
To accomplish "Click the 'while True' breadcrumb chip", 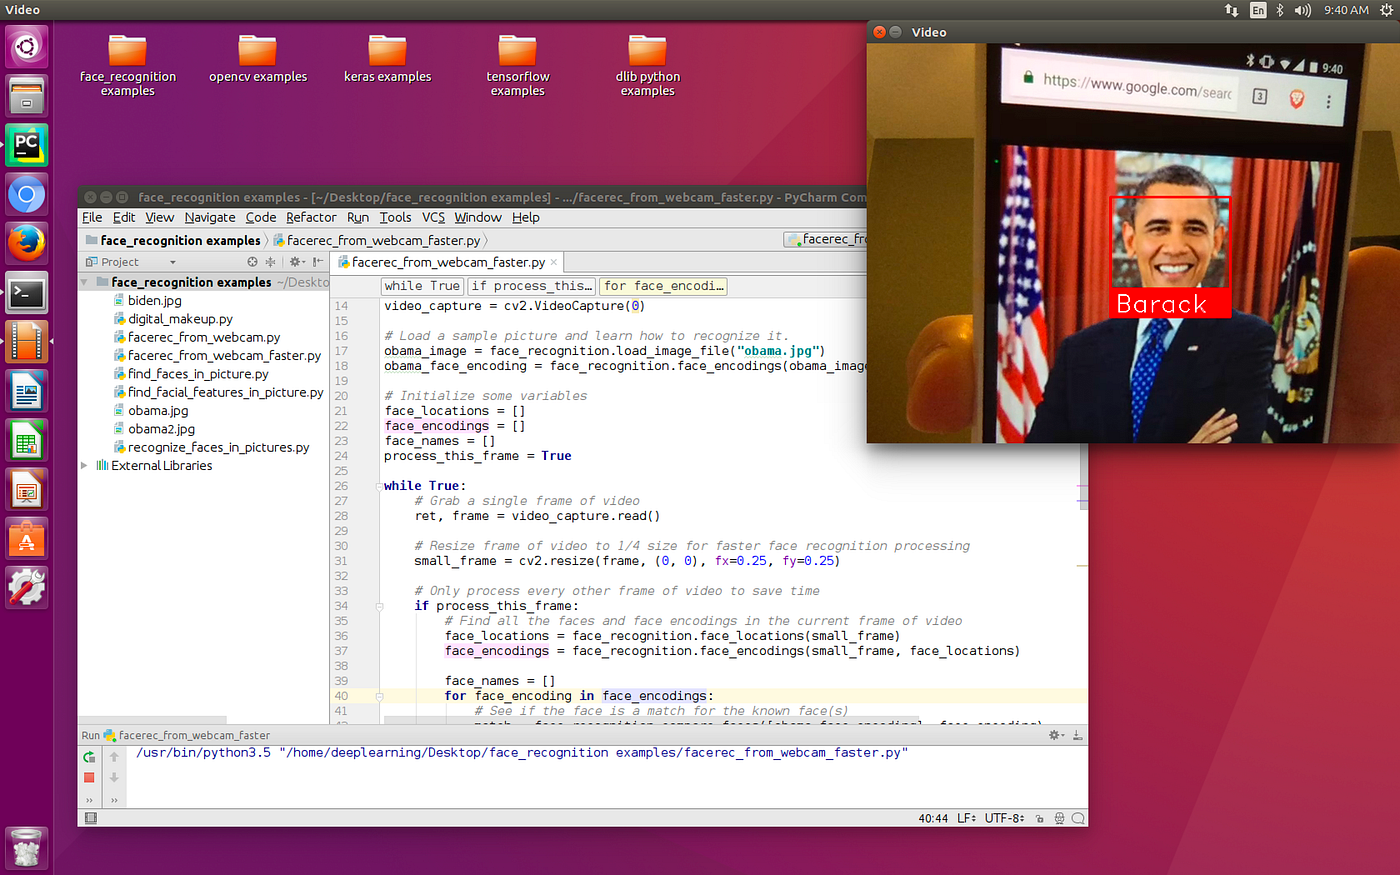I will coord(421,286).
